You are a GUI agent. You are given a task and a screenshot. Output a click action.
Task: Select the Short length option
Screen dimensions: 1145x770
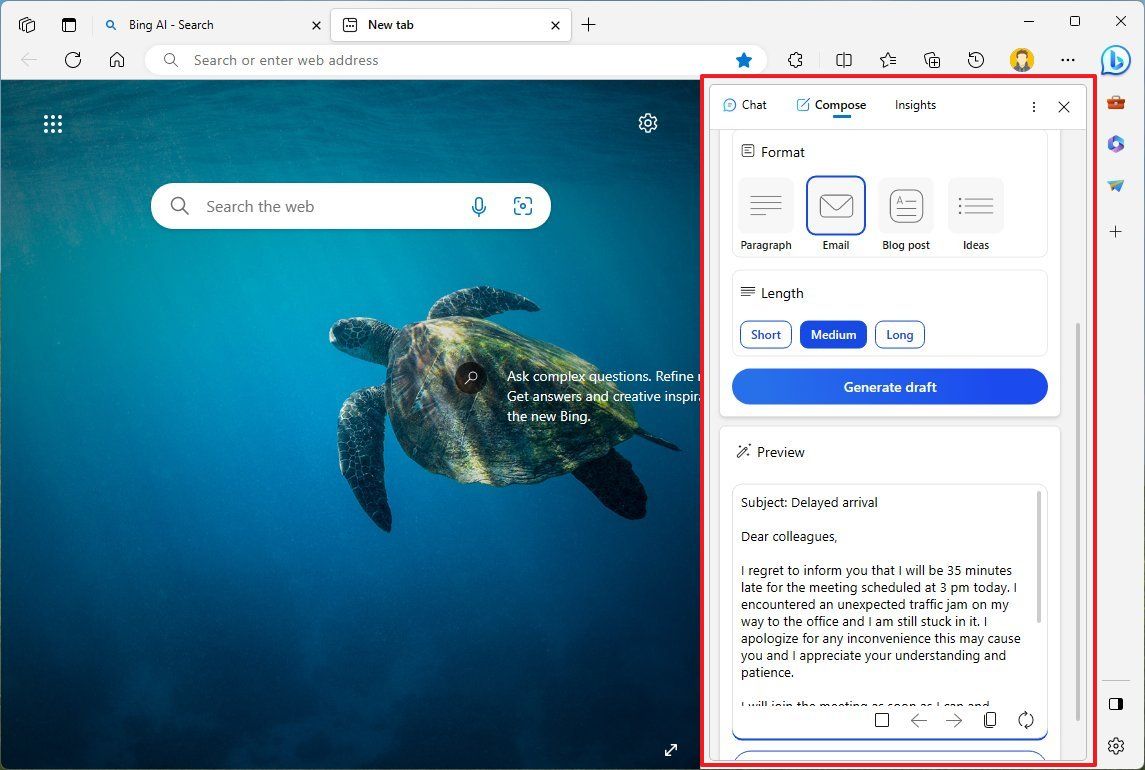[x=765, y=334]
